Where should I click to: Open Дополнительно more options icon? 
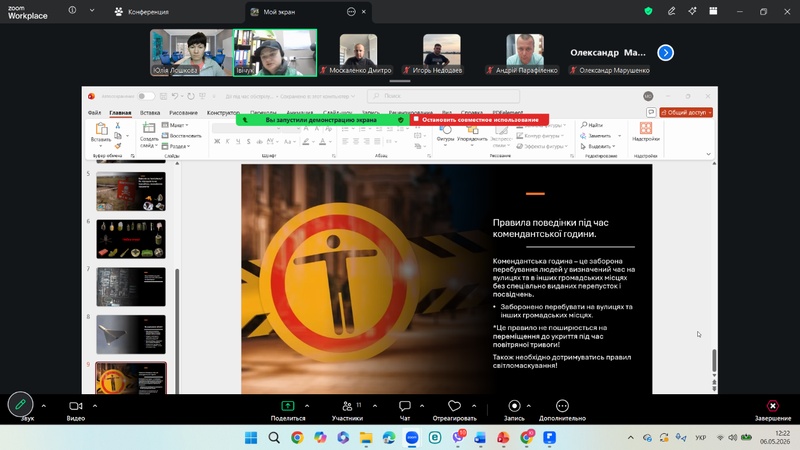coord(562,410)
